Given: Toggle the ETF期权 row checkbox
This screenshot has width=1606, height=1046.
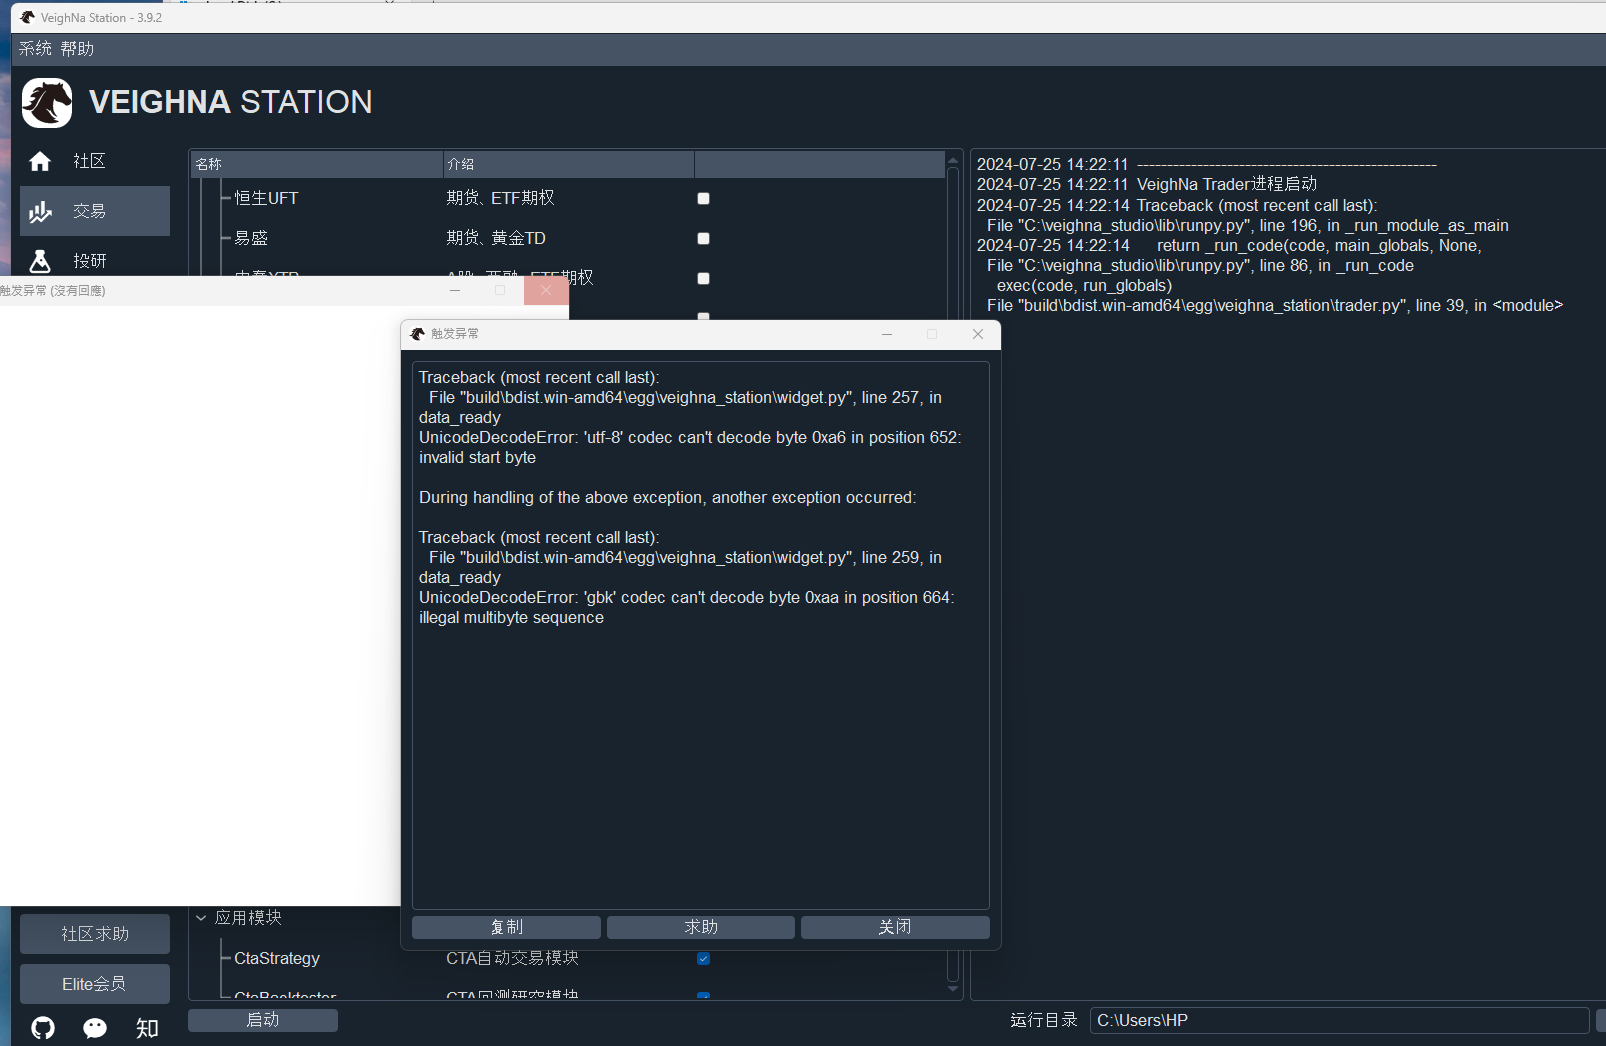Looking at the screenshot, I should click(703, 278).
